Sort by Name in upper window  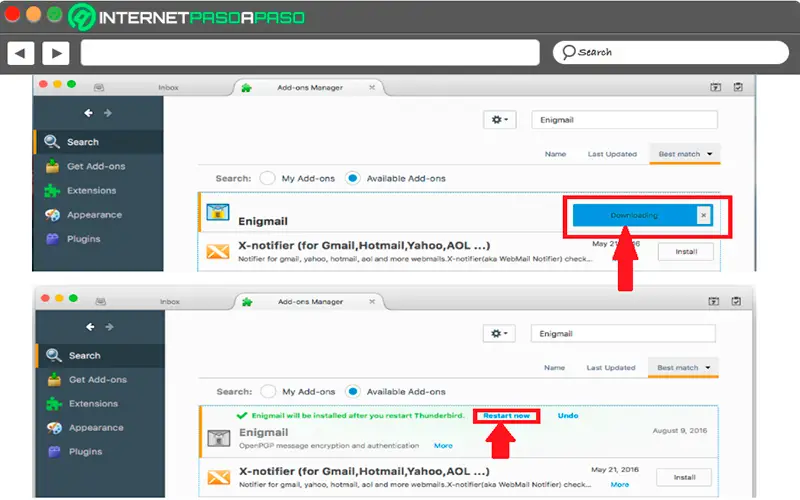click(555, 154)
